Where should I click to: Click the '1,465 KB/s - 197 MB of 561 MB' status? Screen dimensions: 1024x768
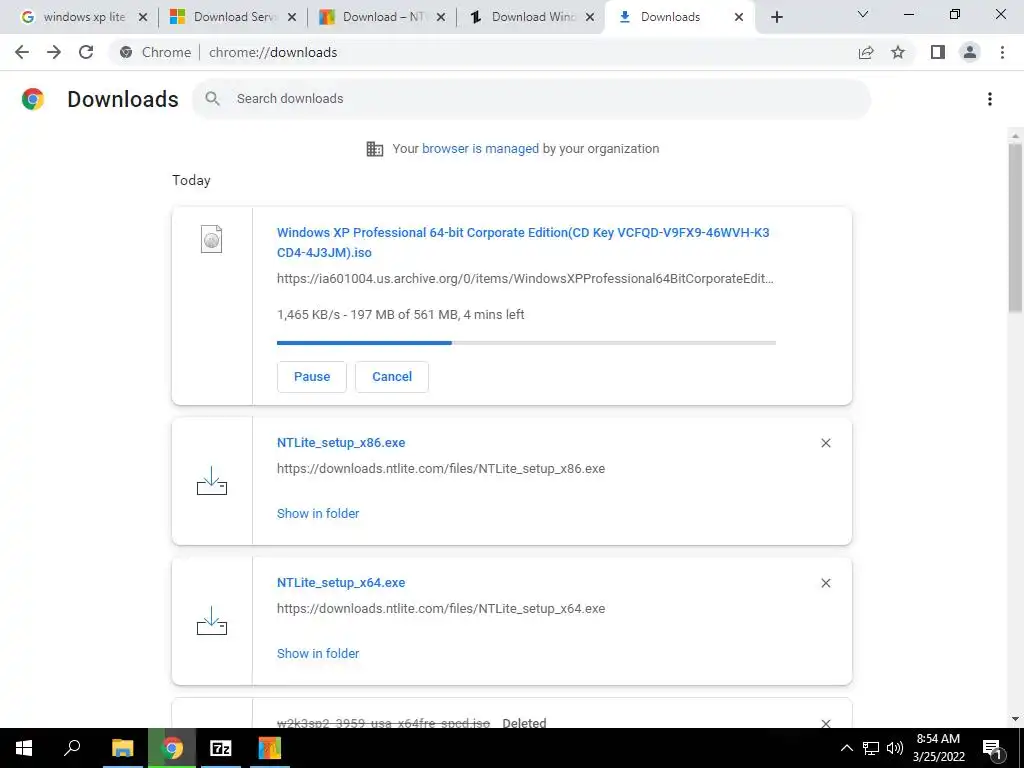click(x=400, y=315)
